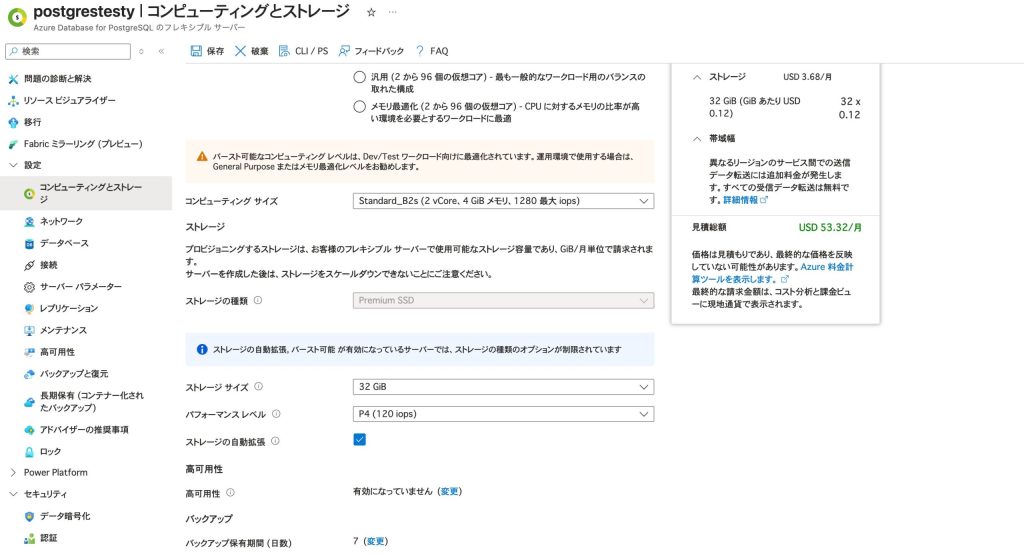Image resolution: width=1024 pixels, height=554 pixels.
Task: Collapse the 設定 section in sidebar
Action: point(13,164)
